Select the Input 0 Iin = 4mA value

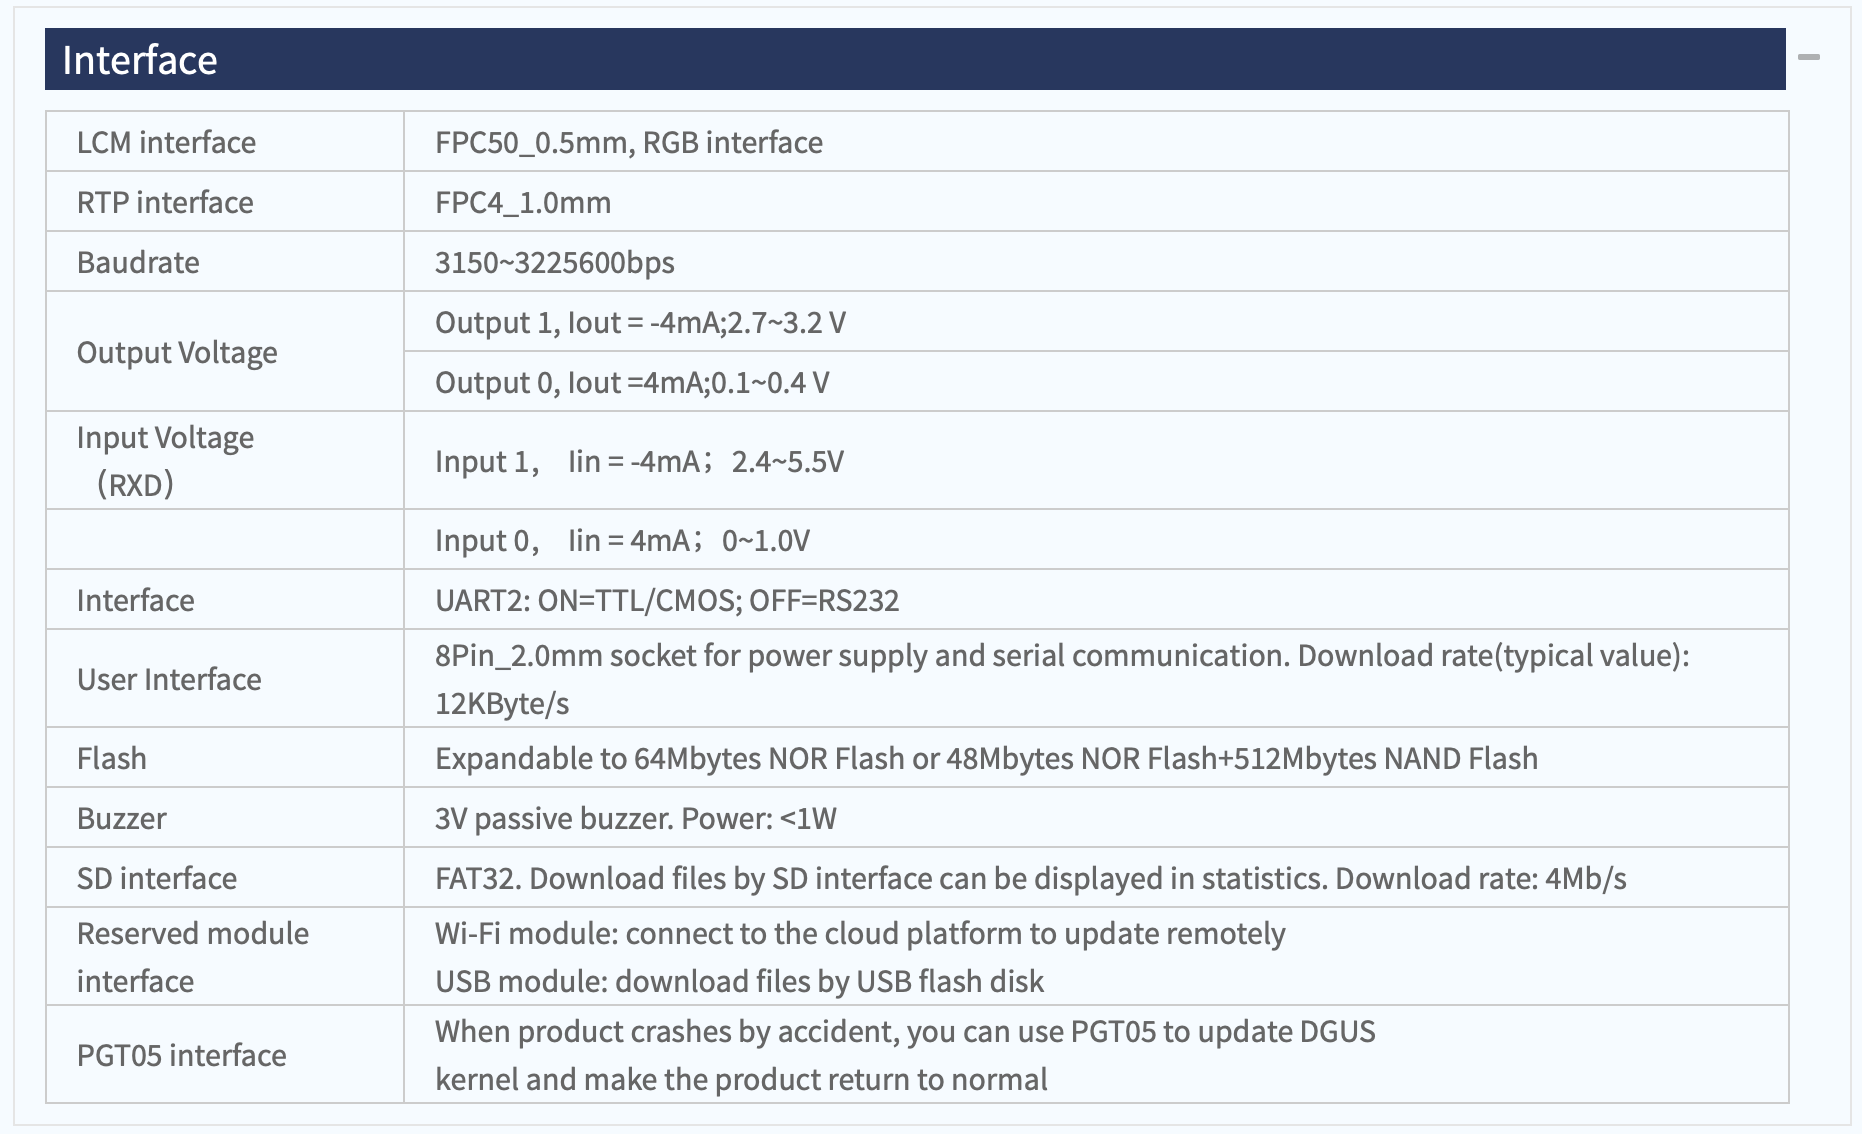tap(623, 540)
